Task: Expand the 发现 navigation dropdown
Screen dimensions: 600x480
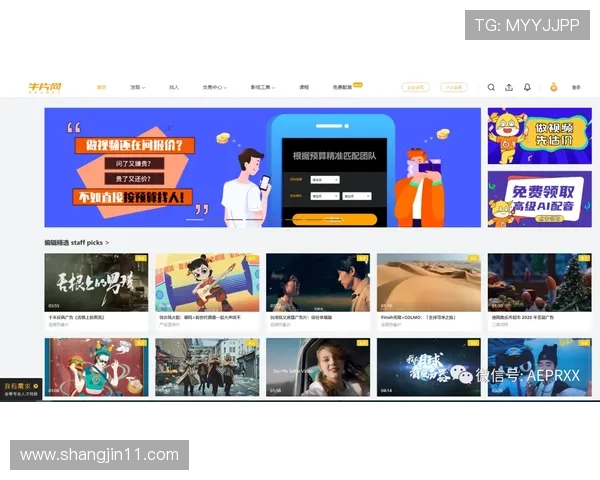Action: tap(137, 88)
